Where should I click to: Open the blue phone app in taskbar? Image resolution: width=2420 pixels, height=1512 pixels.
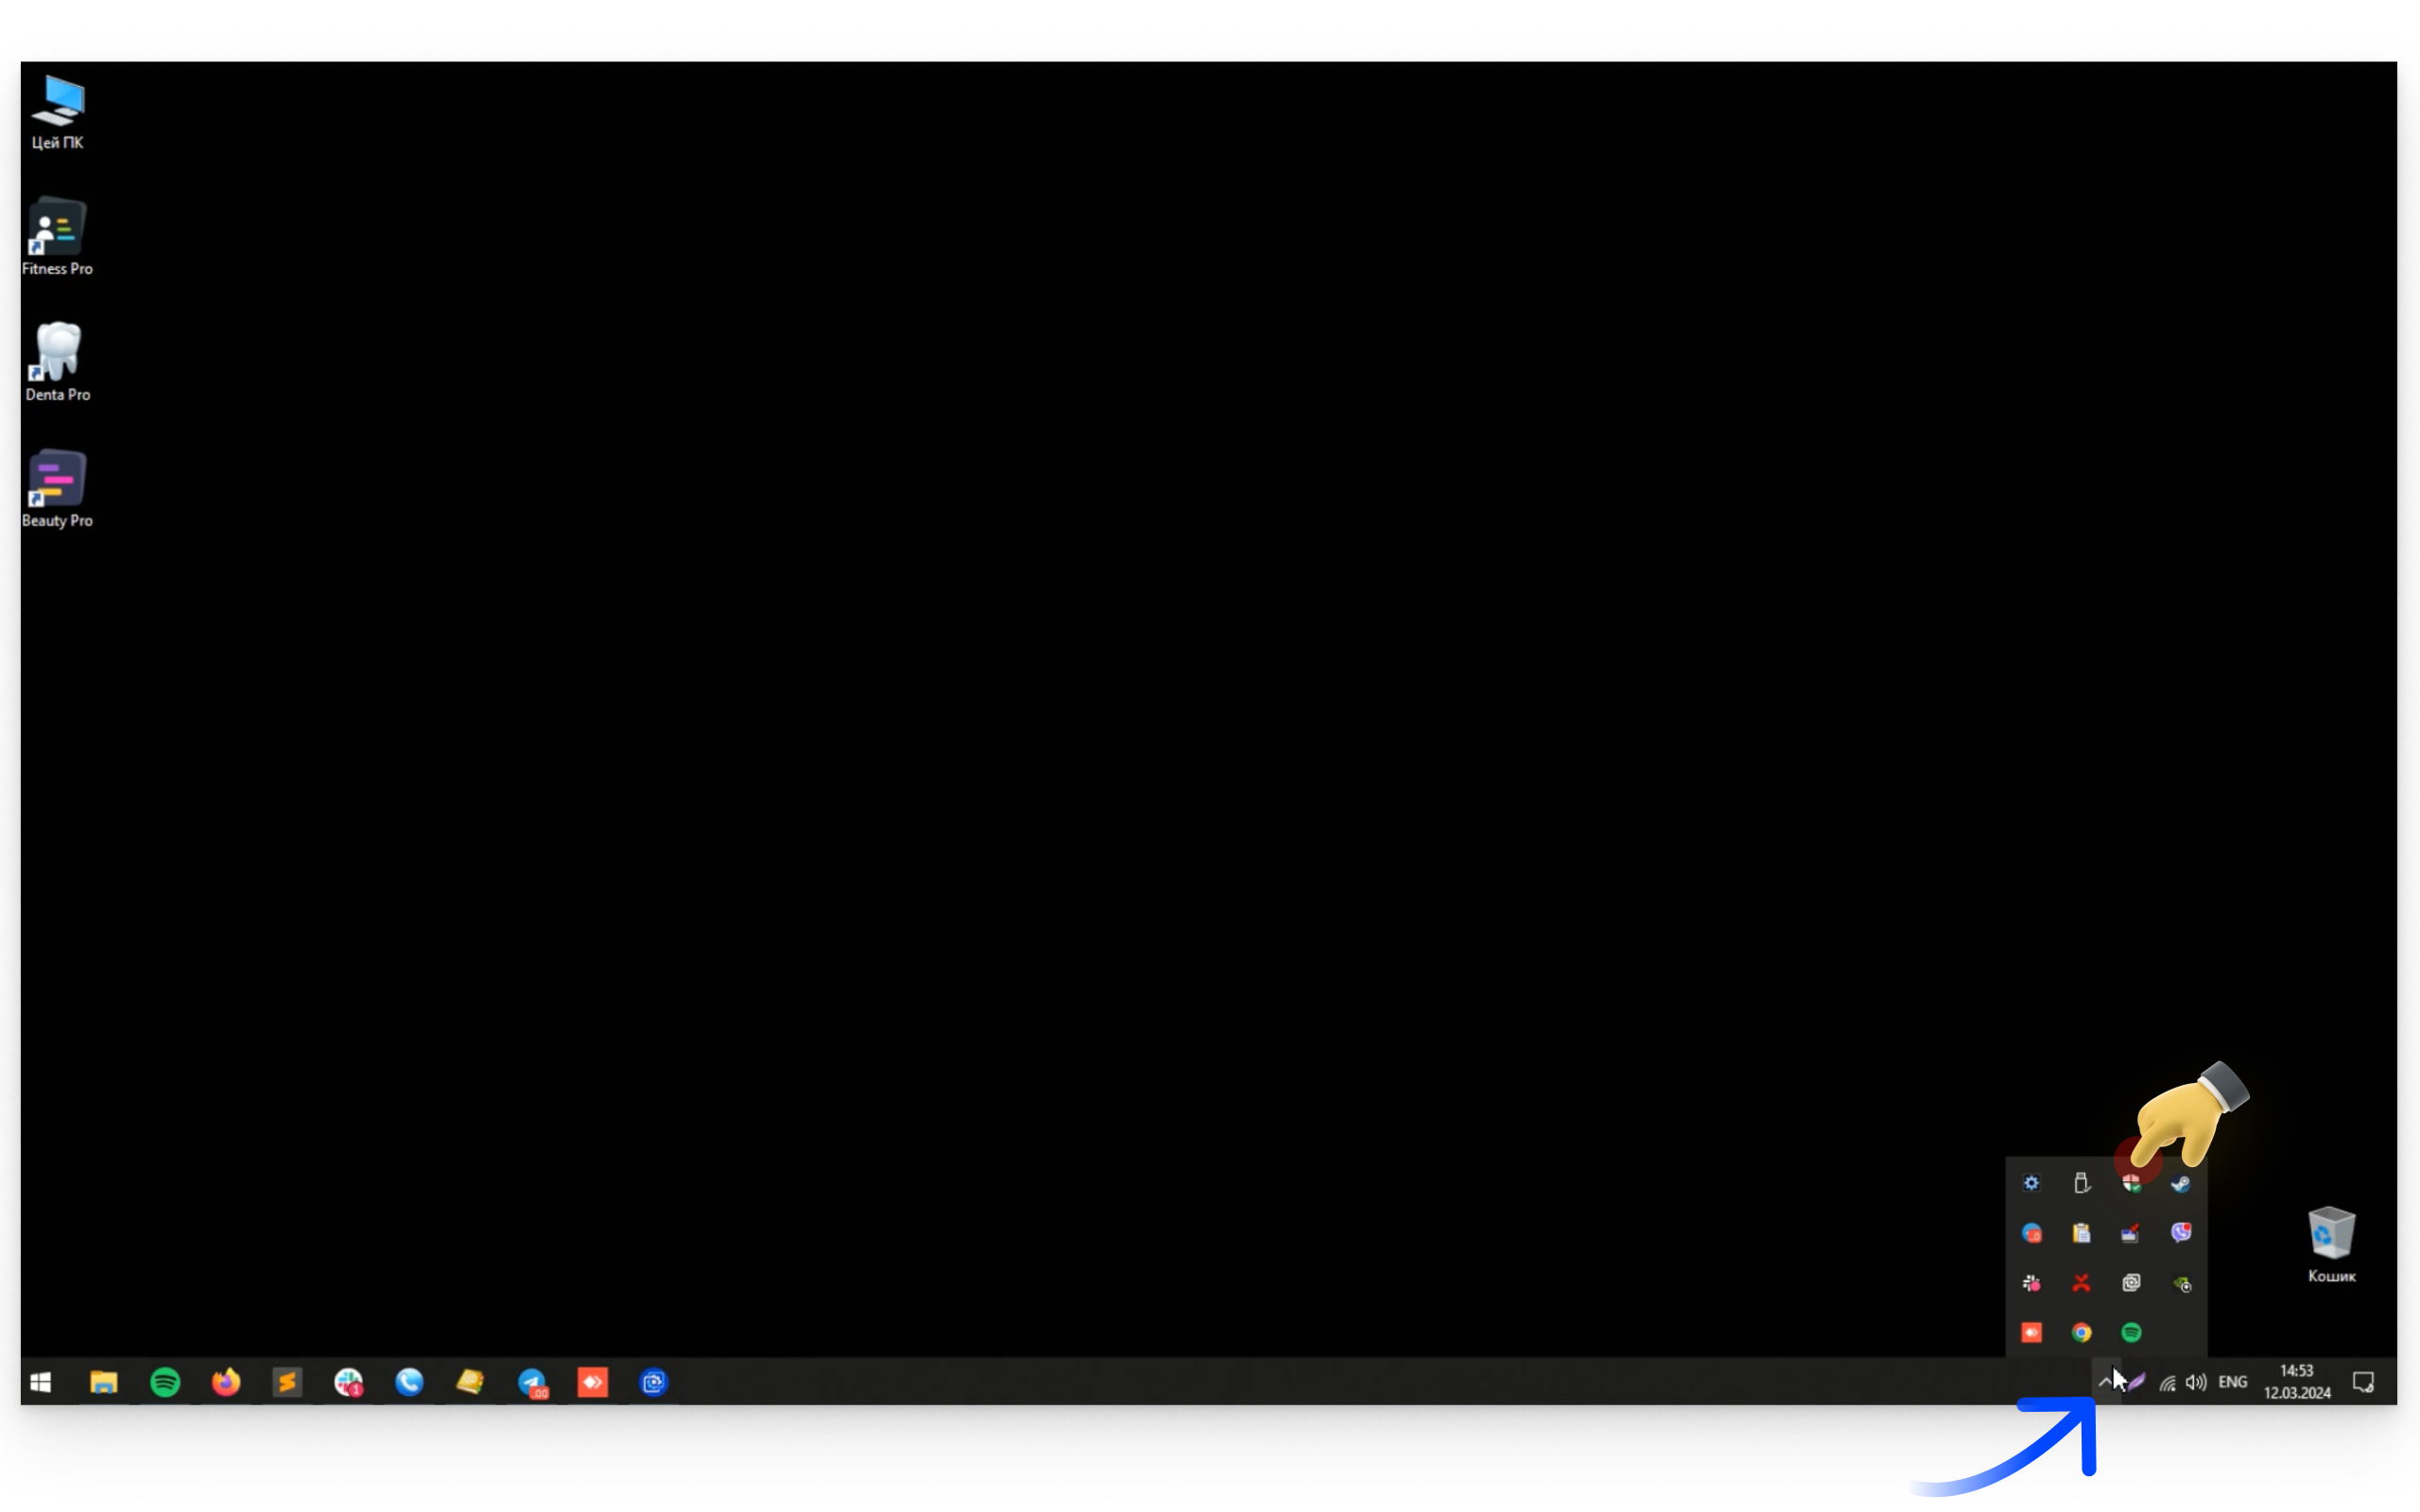pyautogui.click(x=409, y=1382)
